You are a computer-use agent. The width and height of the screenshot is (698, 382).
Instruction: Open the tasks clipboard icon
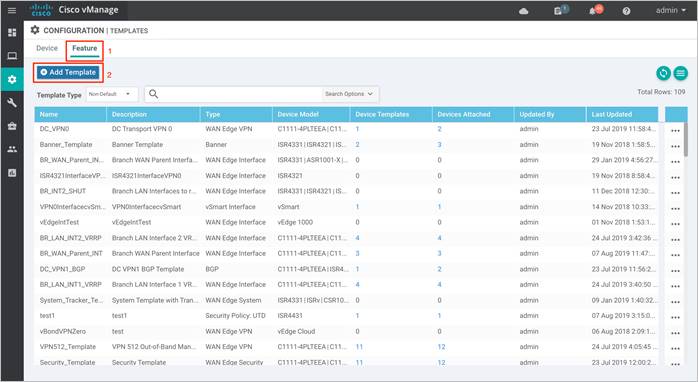pos(558,11)
